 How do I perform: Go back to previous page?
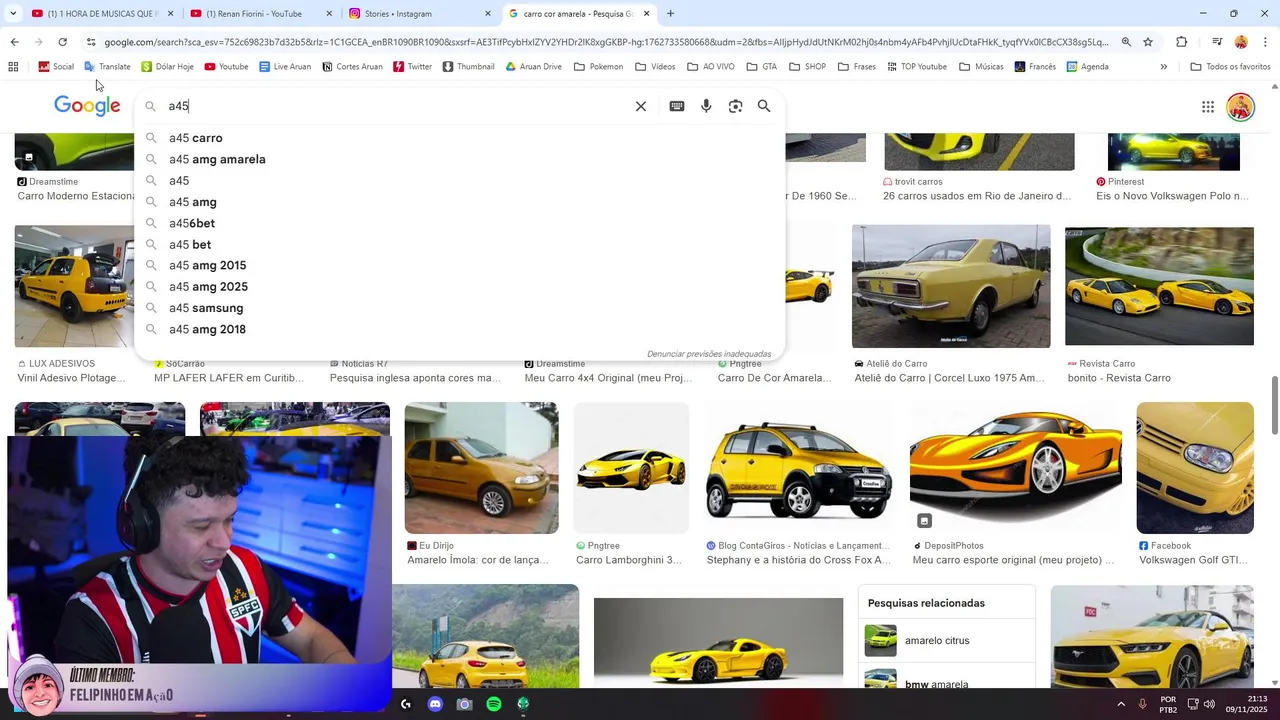14,42
